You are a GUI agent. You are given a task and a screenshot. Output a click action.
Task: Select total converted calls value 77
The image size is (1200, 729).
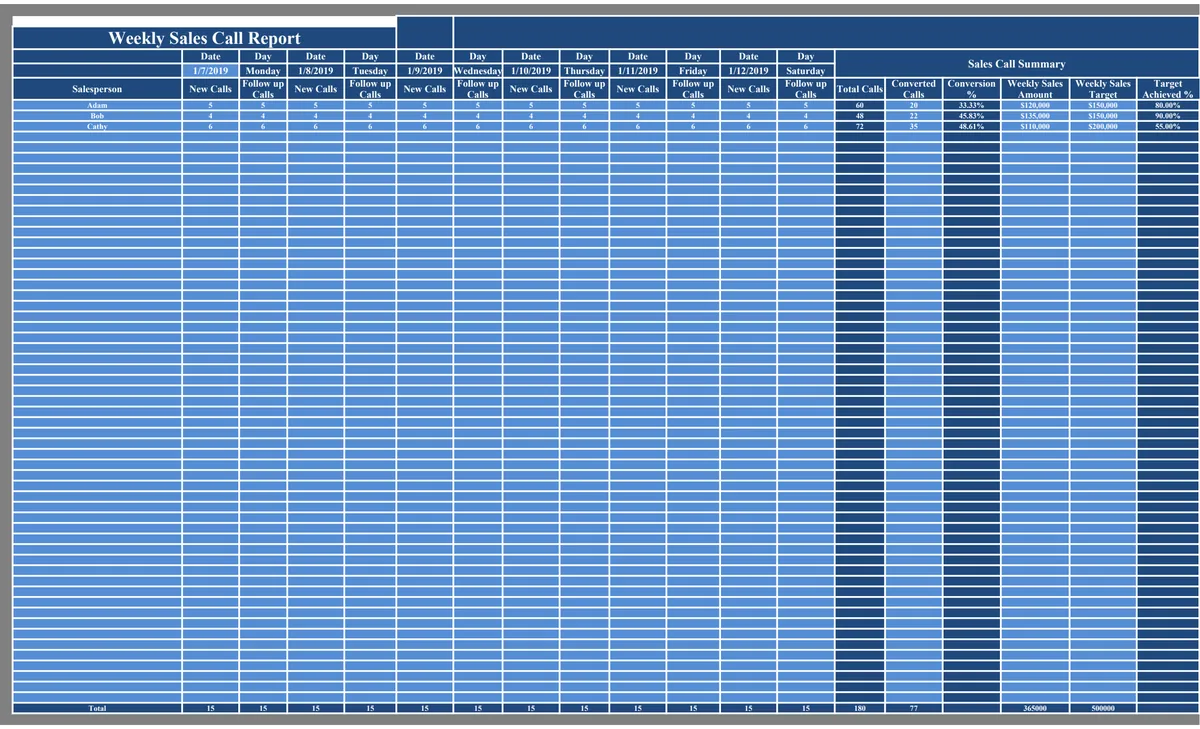click(913, 708)
